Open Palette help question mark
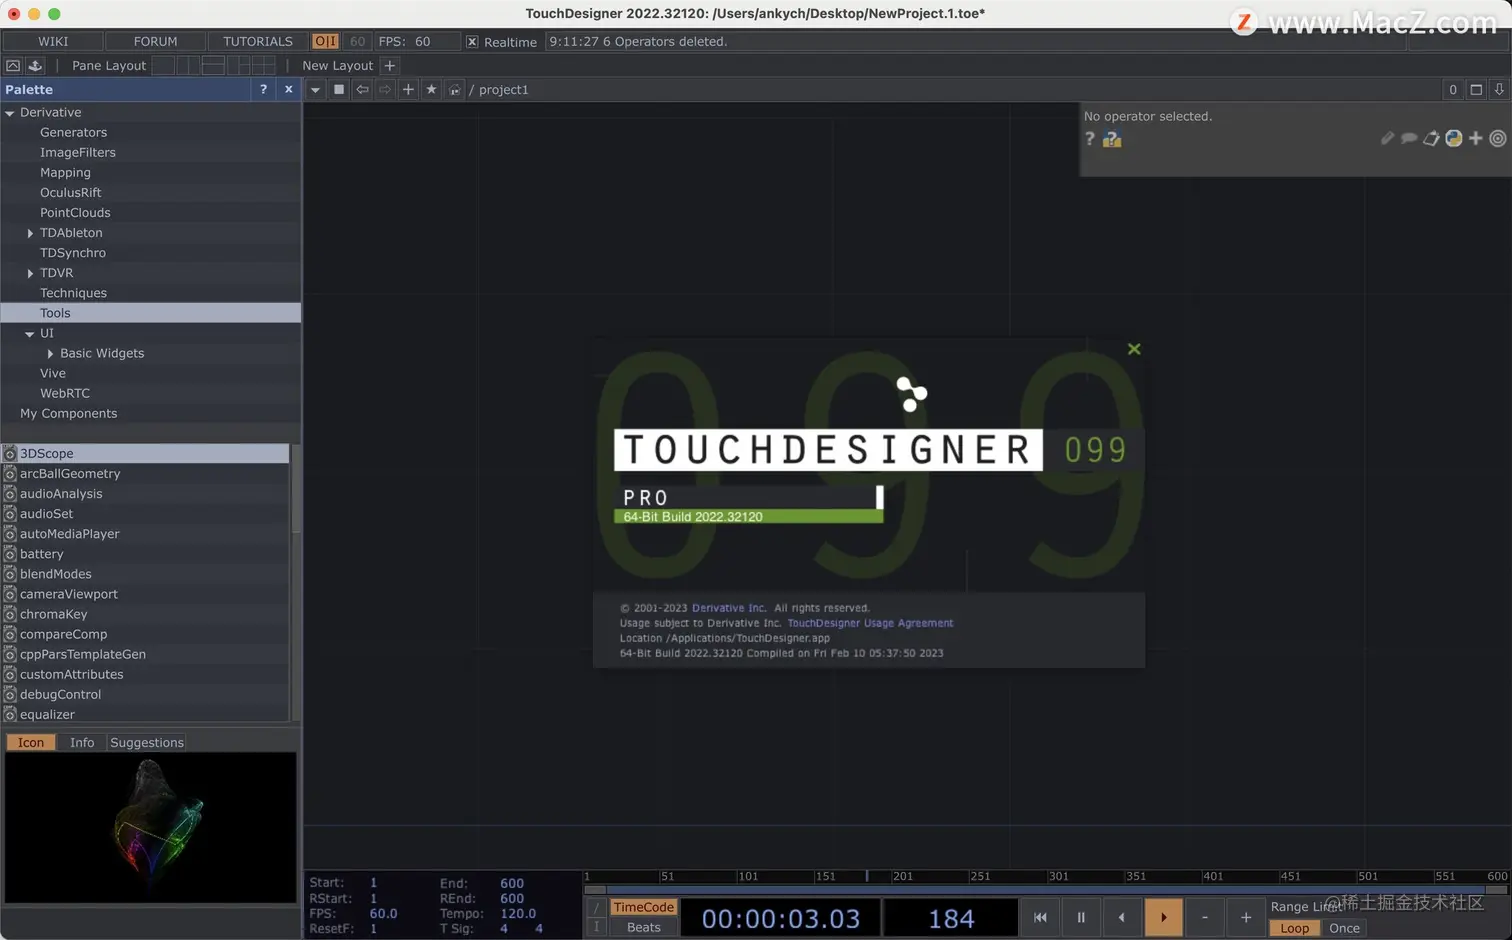Screen dimensions: 1512x940 pos(264,89)
